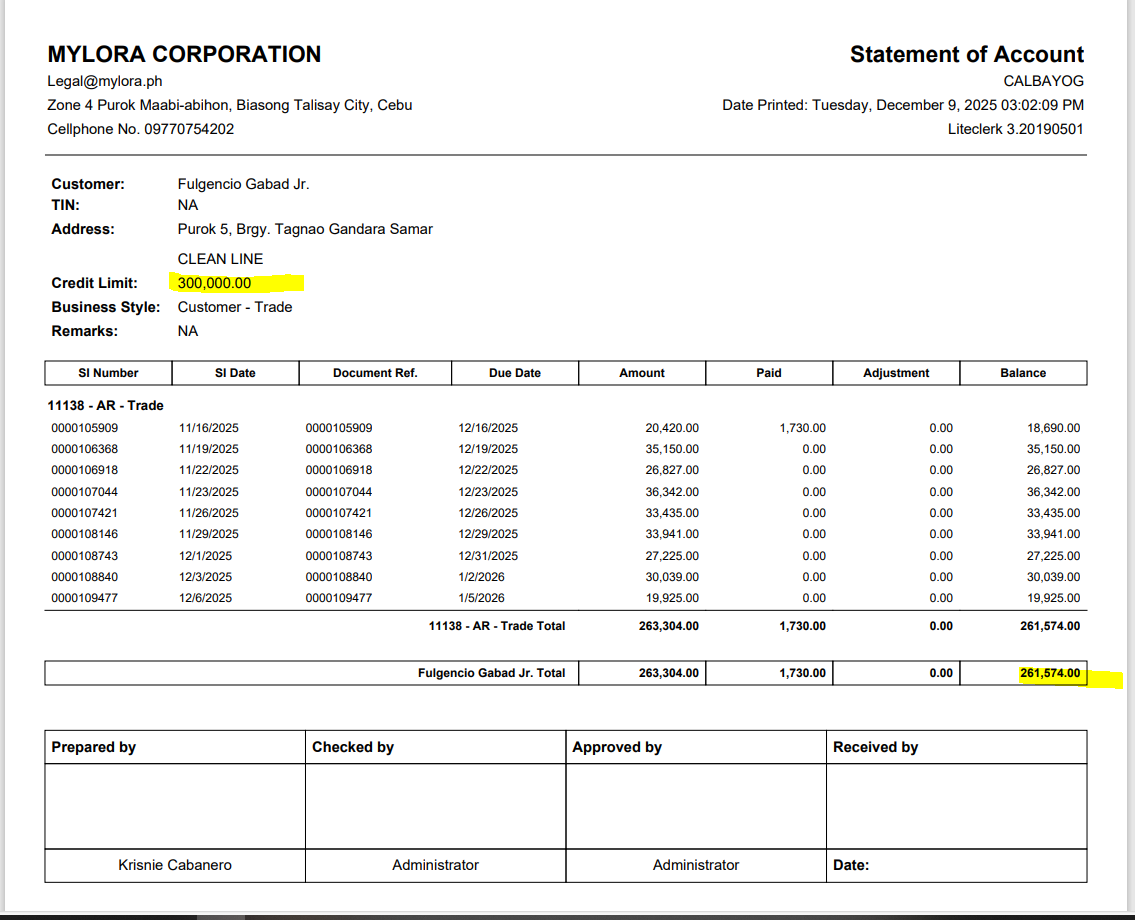Click the Due Date column header

point(515,373)
